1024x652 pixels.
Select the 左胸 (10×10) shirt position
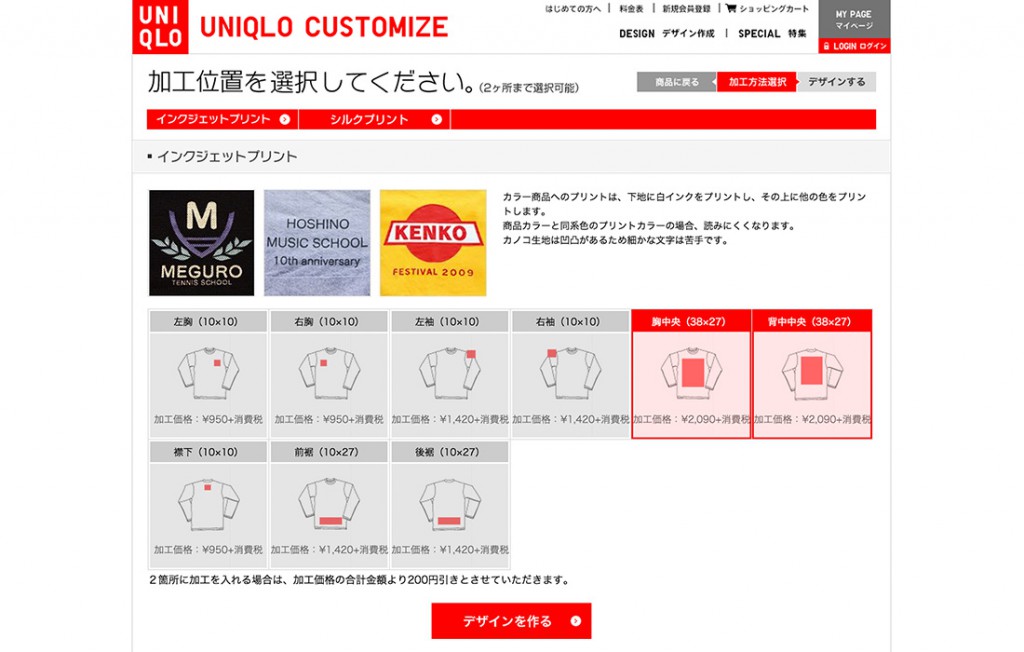coord(208,374)
